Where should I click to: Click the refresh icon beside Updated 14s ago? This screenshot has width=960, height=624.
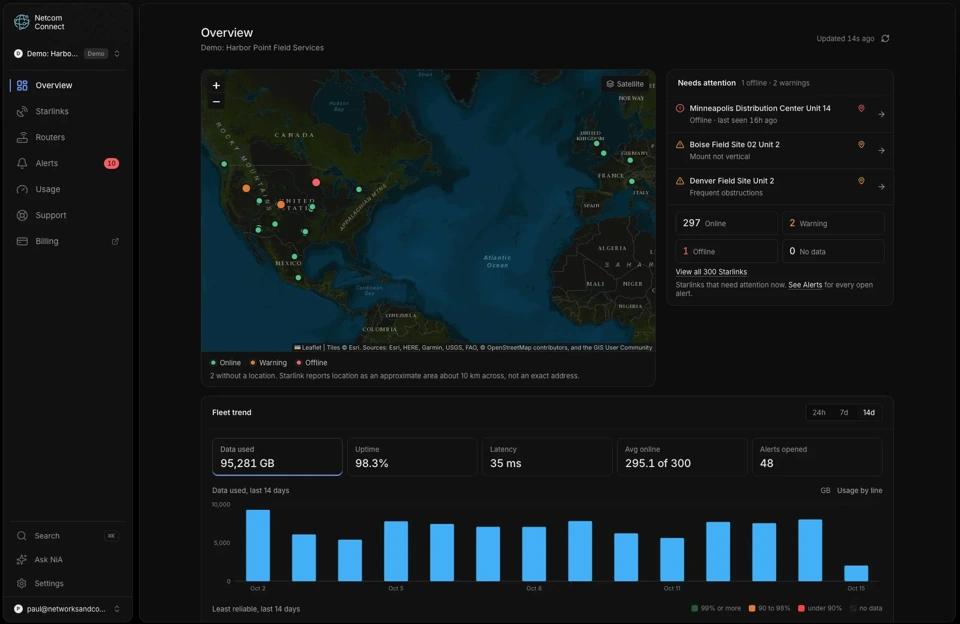[885, 39]
